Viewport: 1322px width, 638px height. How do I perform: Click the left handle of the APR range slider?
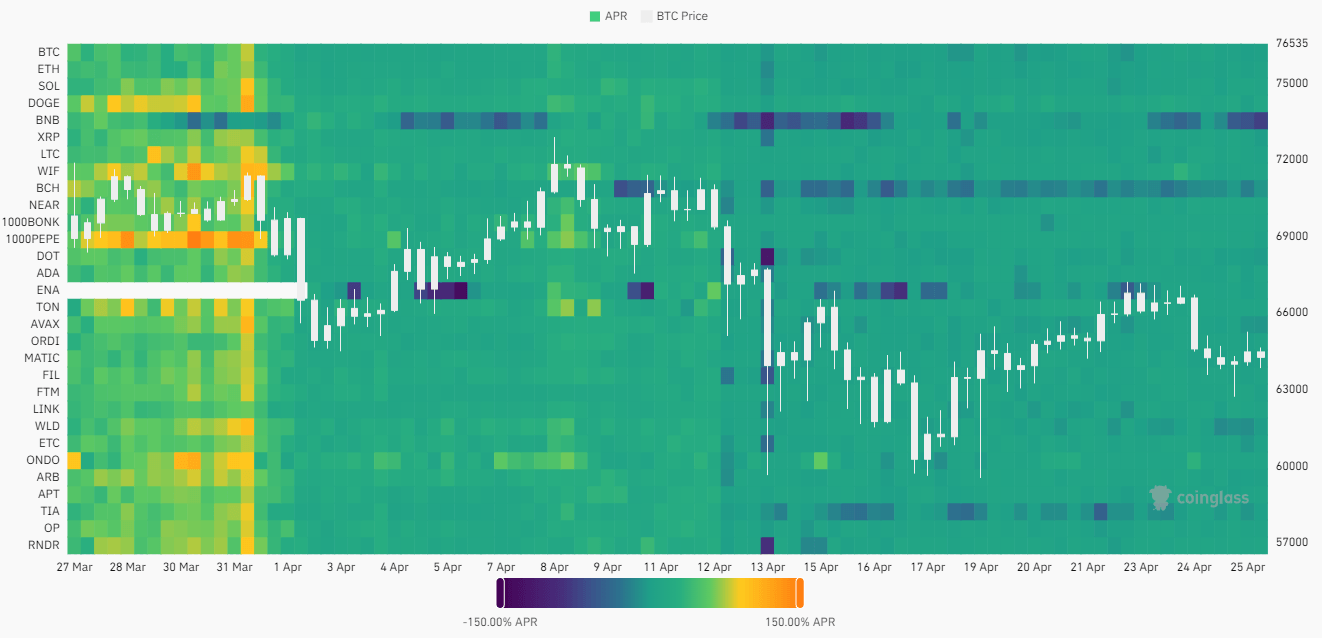tap(500, 593)
